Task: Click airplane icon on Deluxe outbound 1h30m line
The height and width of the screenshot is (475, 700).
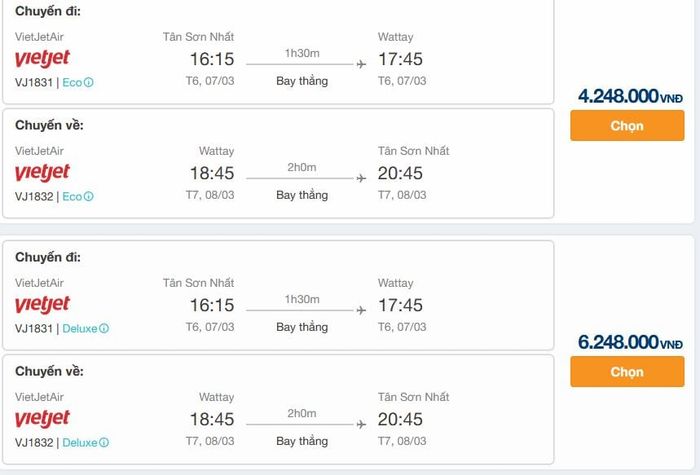Action: click(361, 311)
